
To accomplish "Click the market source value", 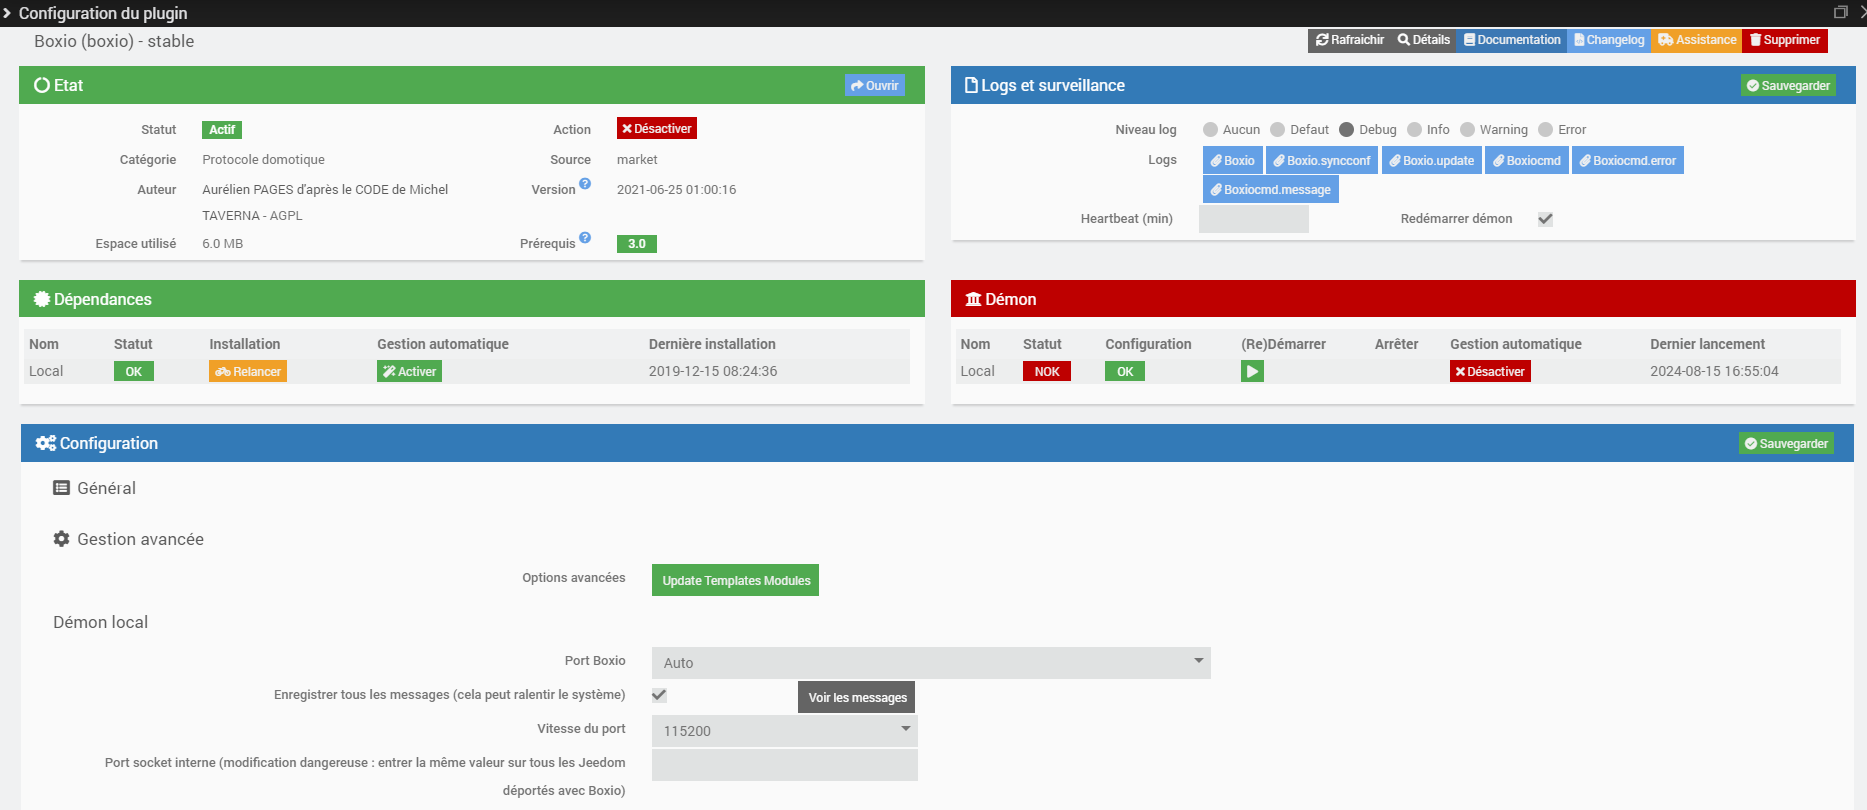I will pyautogui.click(x=637, y=160).
